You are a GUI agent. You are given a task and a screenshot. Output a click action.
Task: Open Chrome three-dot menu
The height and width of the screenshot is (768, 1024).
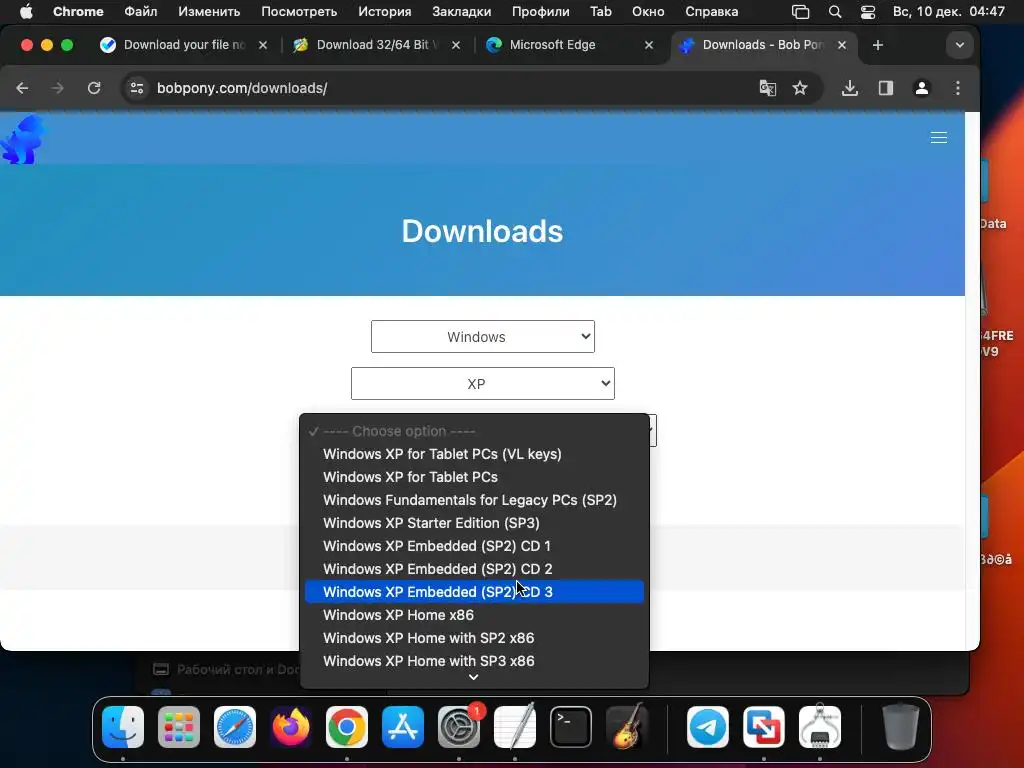tap(957, 88)
